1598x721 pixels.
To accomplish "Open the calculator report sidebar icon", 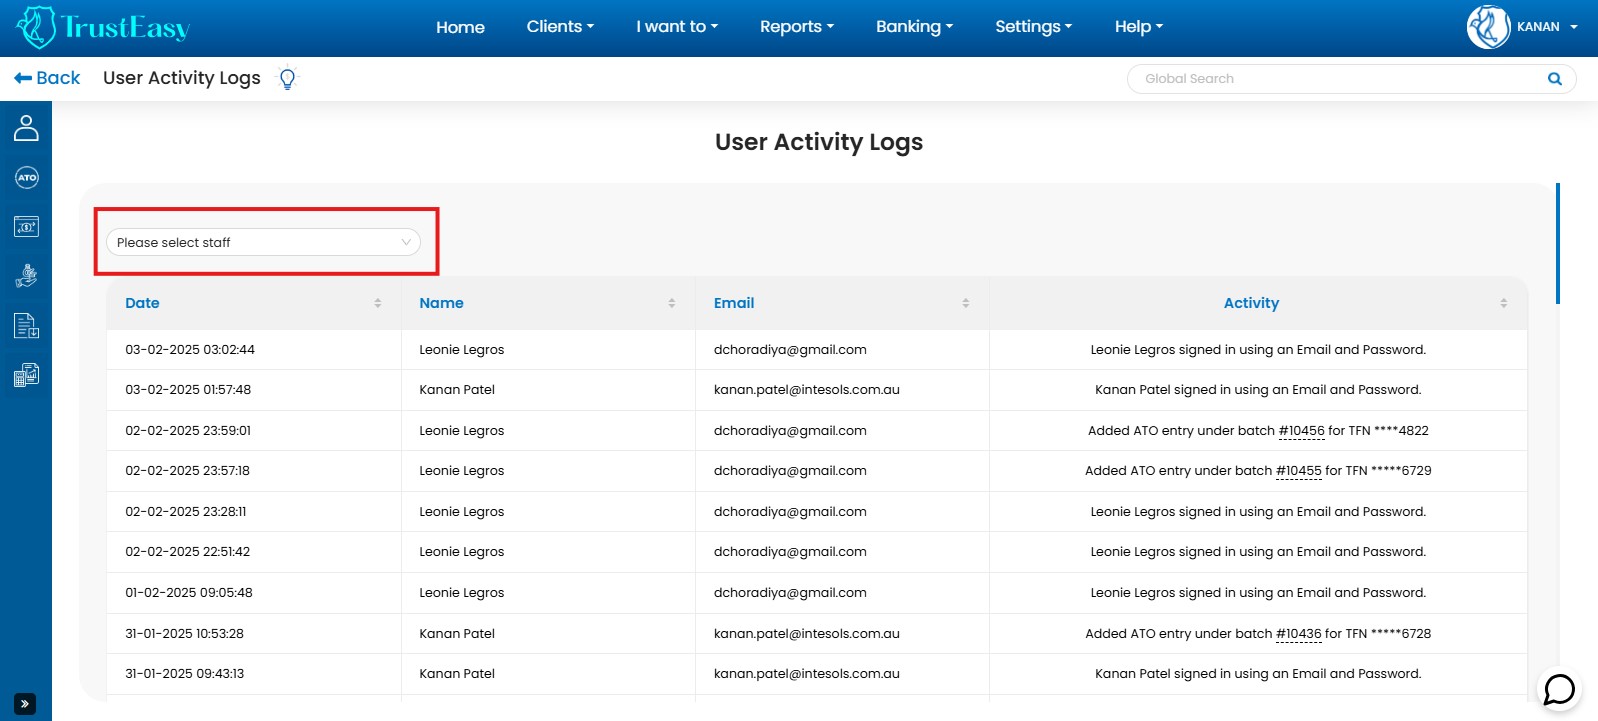I will click(26, 375).
